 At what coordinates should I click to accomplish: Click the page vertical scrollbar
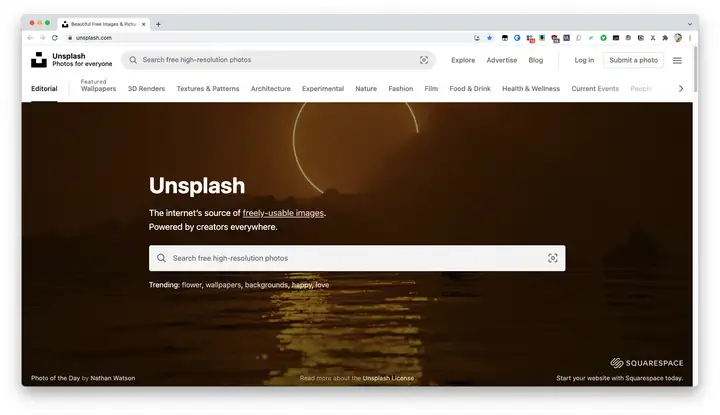pyautogui.click(x=695, y=69)
